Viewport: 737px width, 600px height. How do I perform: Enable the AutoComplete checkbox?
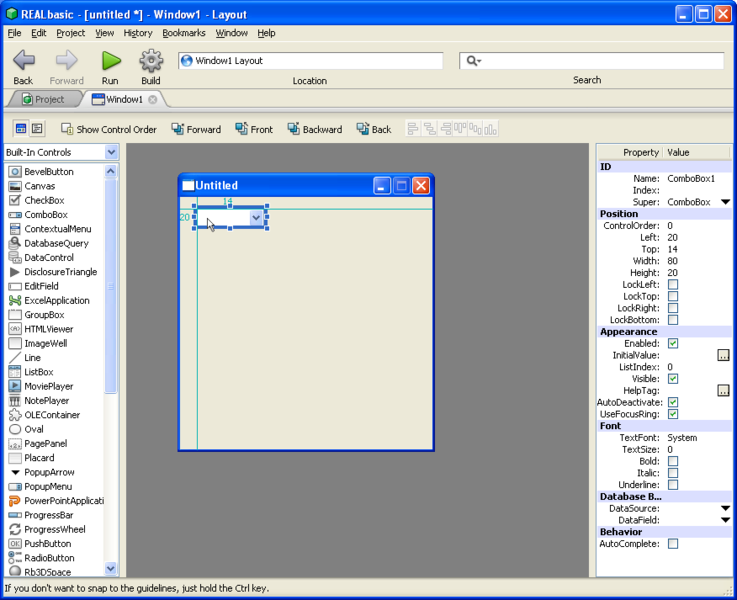coord(673,544)
